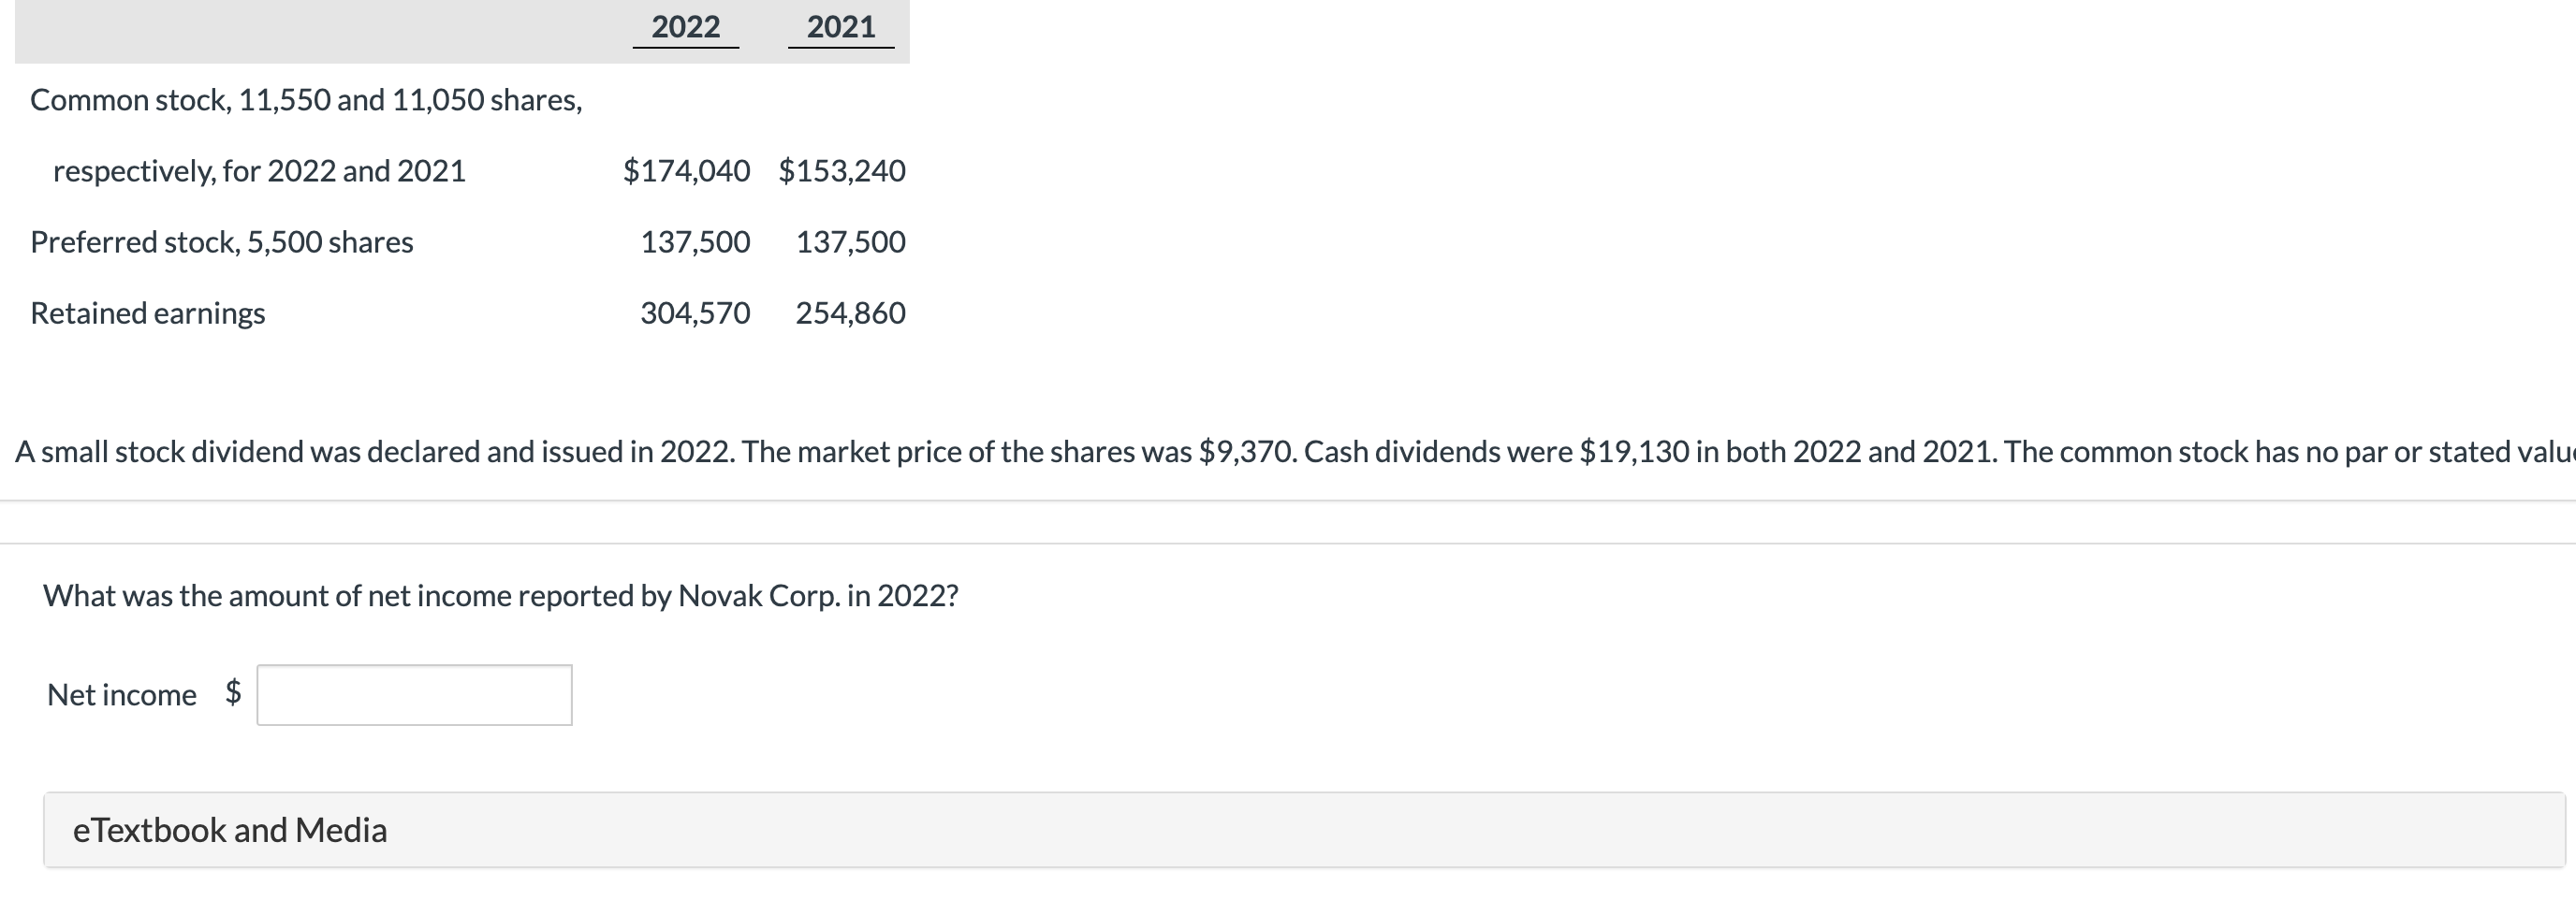This screenshot has width=2576, height=900.
Task: Select the 254,860 retained earnings value
Action: 851,312
